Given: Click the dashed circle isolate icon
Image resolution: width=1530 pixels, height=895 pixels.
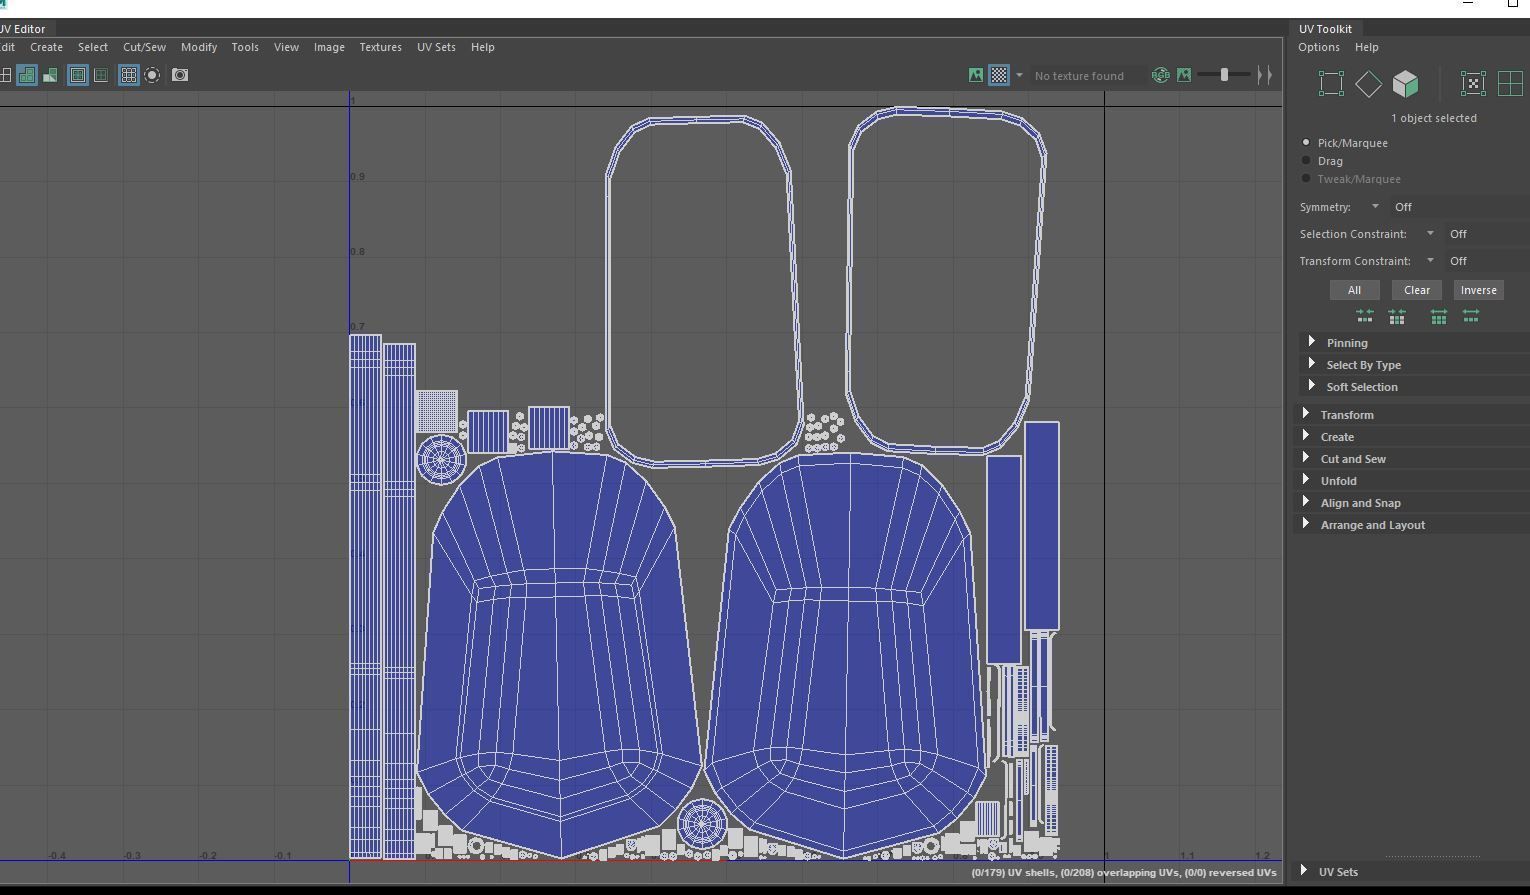Looking at the screenshot, I should click(152, 75).
